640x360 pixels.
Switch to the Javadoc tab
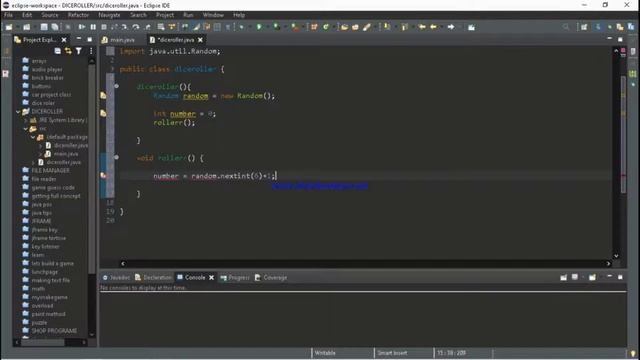[116, 278]
